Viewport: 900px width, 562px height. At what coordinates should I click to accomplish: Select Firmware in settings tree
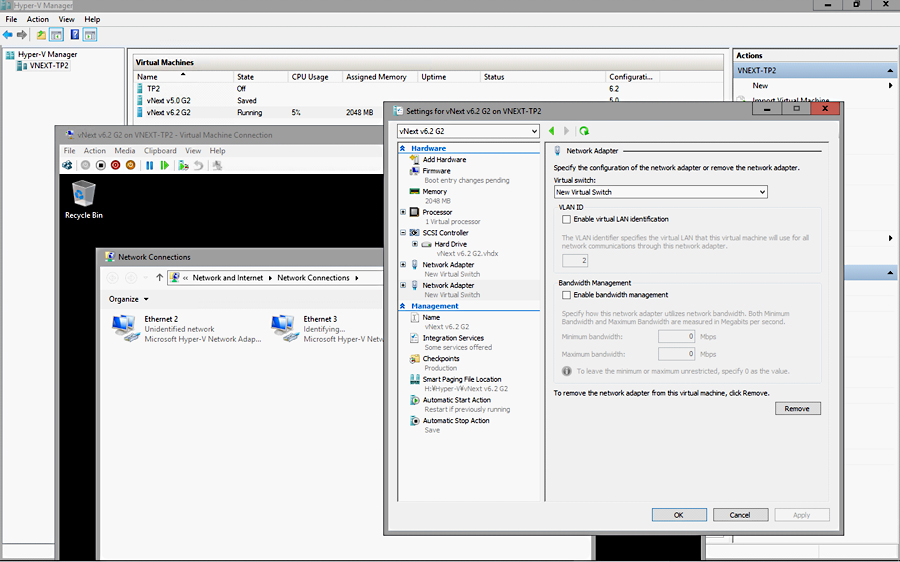coord(436,171)
